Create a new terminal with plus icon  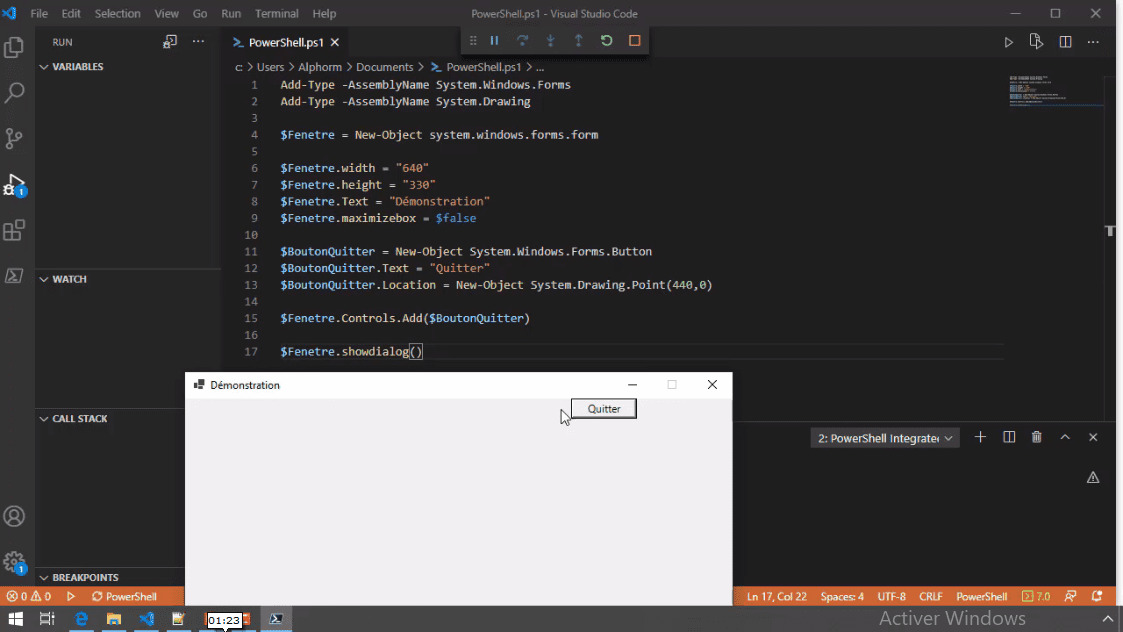[x=980, y=437]
